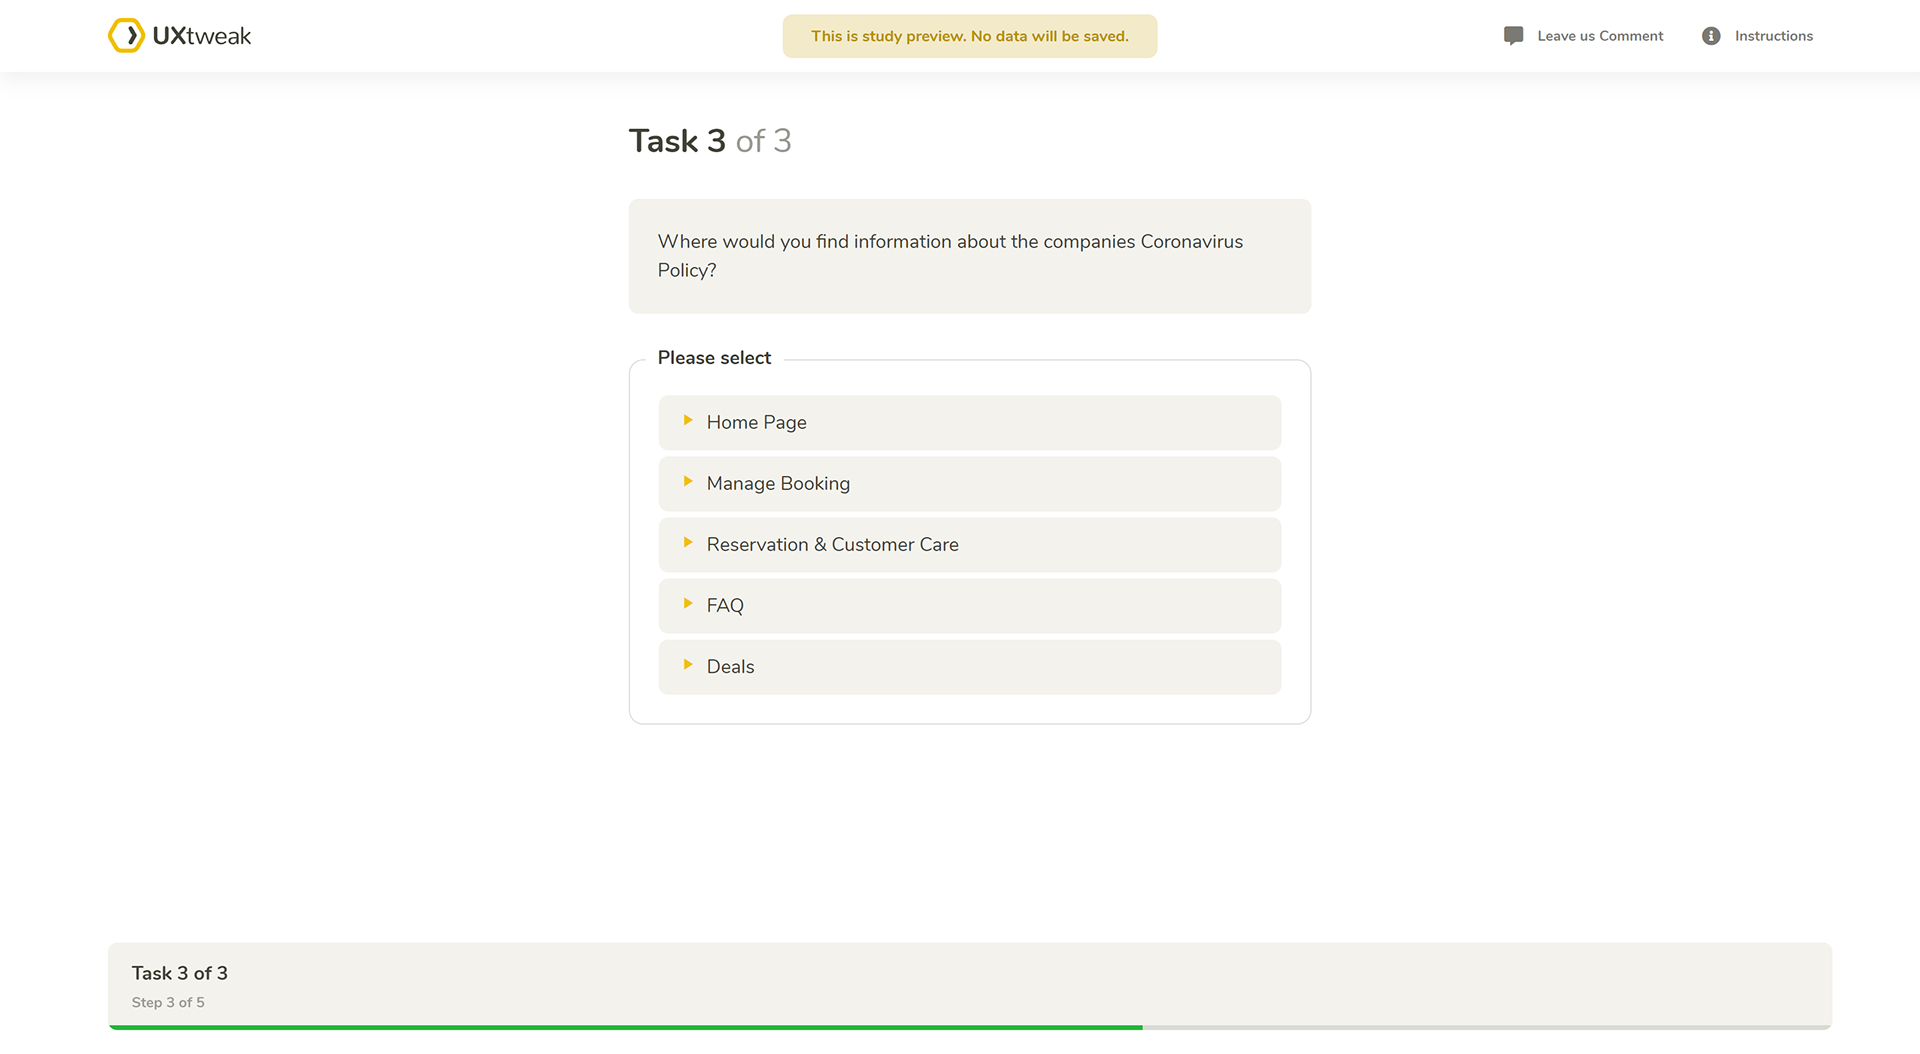
Task: Select the Home Page tree row
Action: 969,423
